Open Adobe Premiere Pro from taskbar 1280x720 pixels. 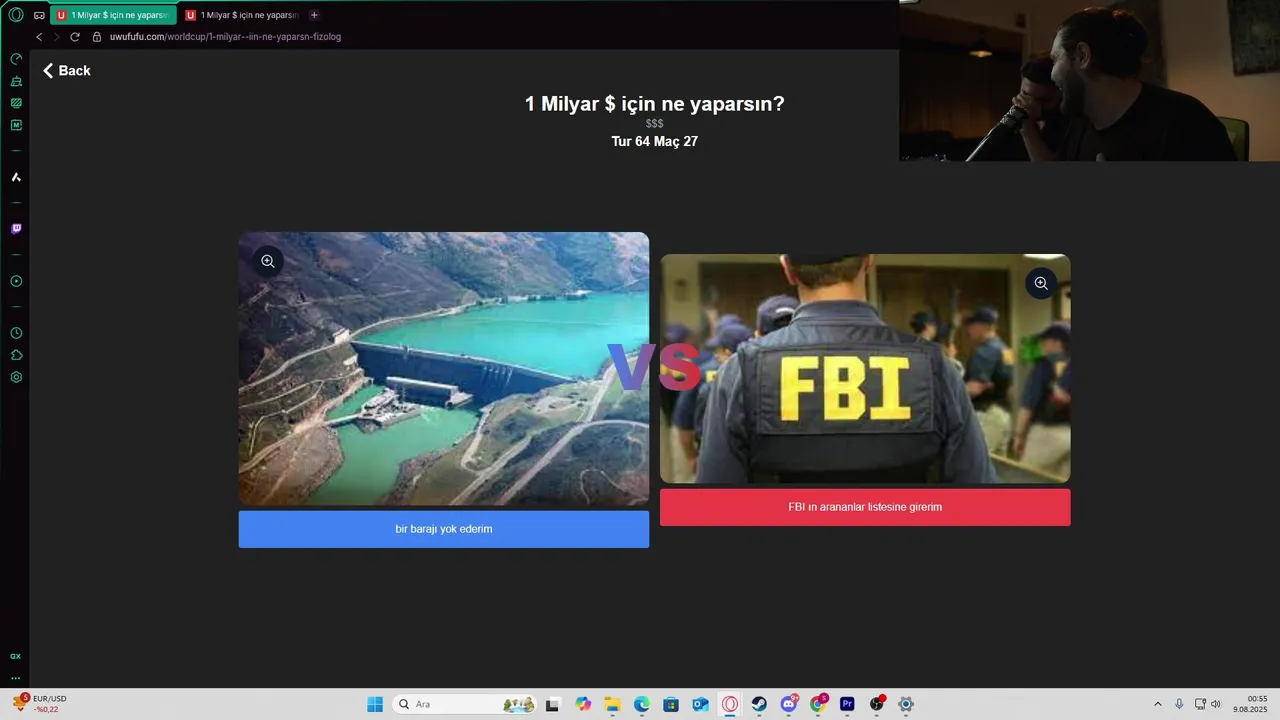pyautogui.click(x=847, y=704)
